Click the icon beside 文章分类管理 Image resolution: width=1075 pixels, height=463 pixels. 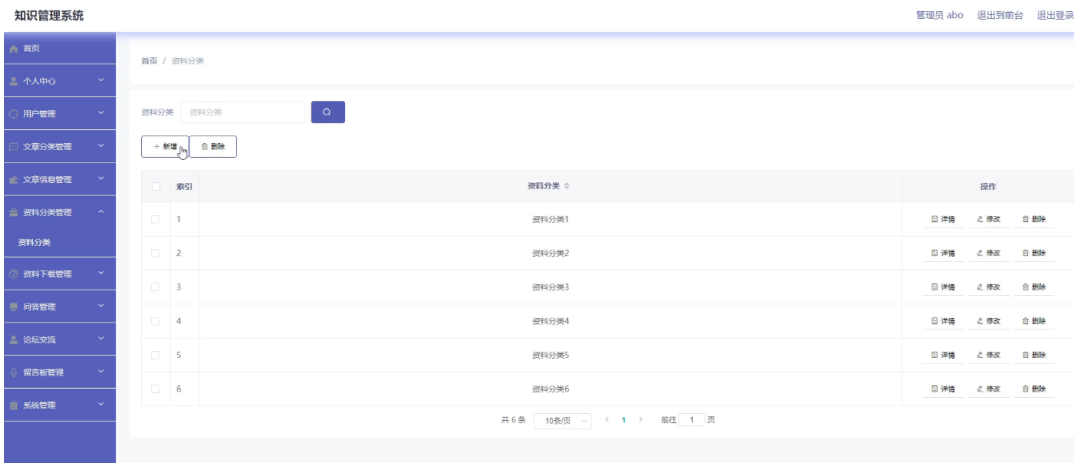pyautogui.click(x=14, y=147)
